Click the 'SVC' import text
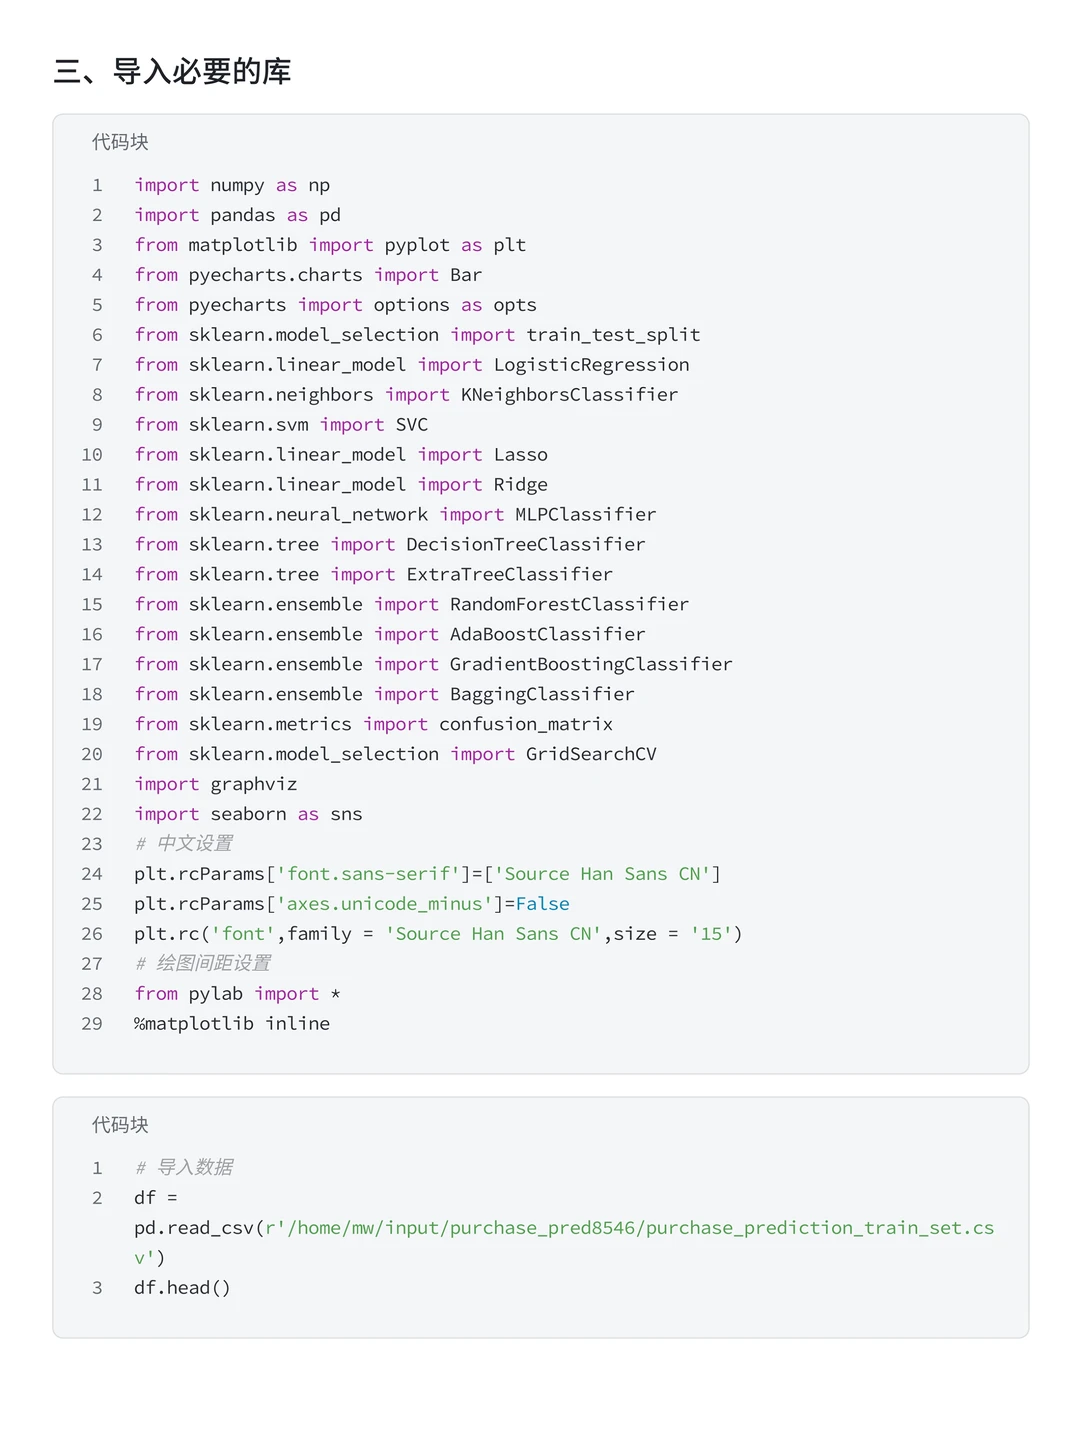This screenshot has height=1440, width=1080. point(411,425)
